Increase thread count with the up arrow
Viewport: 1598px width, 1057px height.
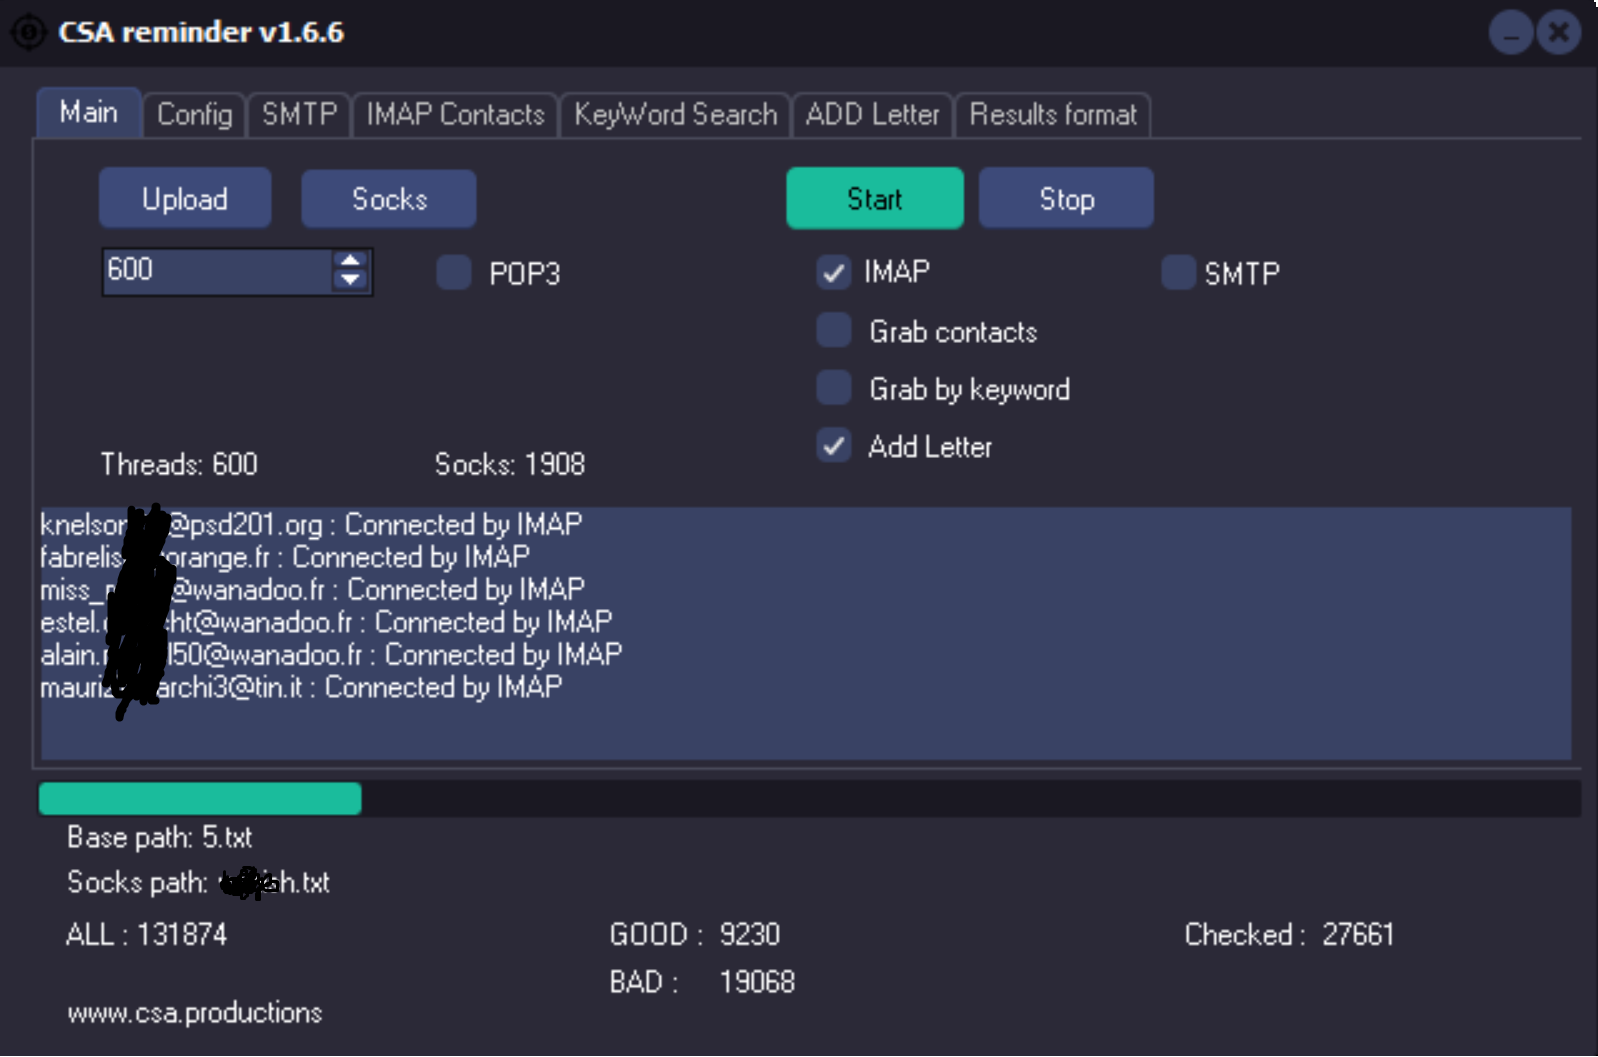pos(350,261)
